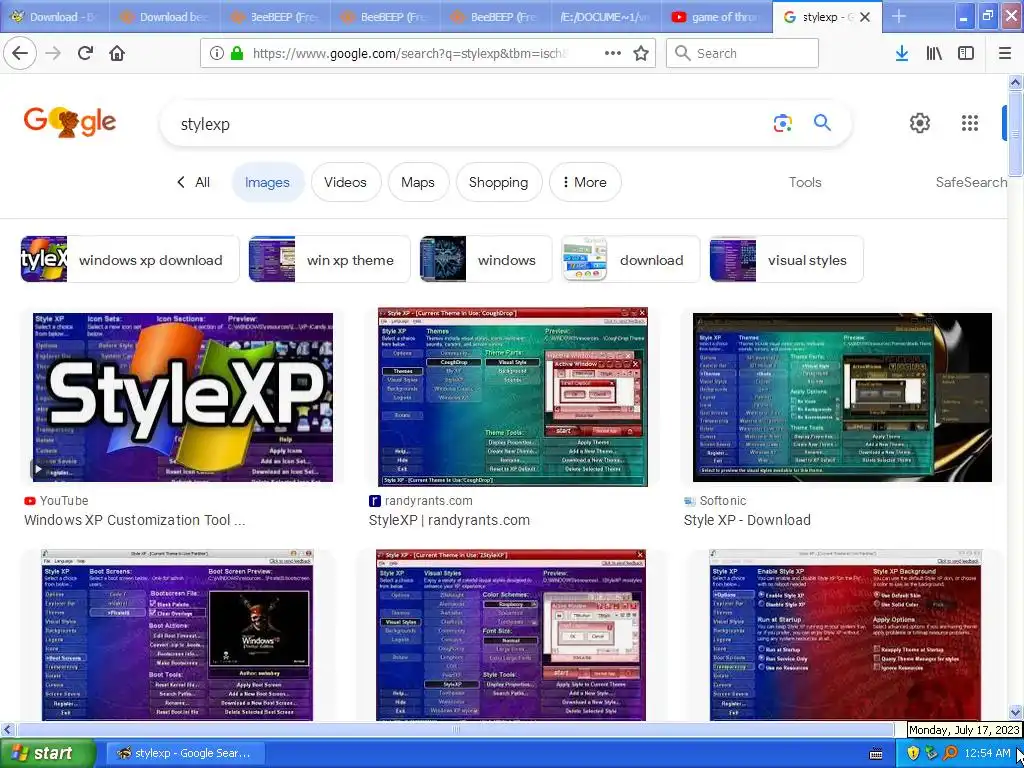The height and width of the screenshot is (768, 1024).
Task: Open the Firefox hamburger menu
Action: (x=1004, y=53)
